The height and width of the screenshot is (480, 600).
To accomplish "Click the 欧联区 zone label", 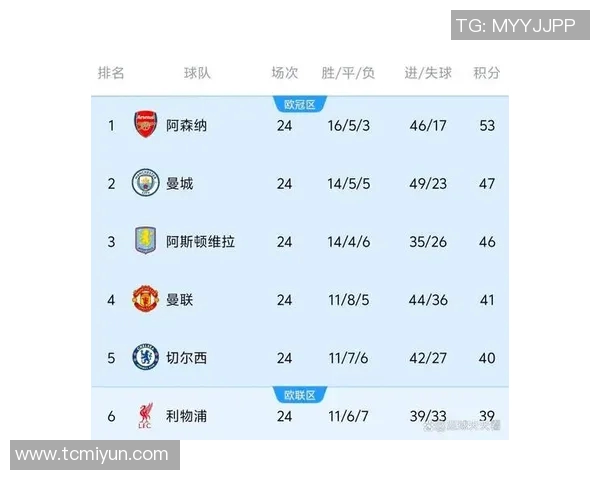I will [x=299, y=395].
